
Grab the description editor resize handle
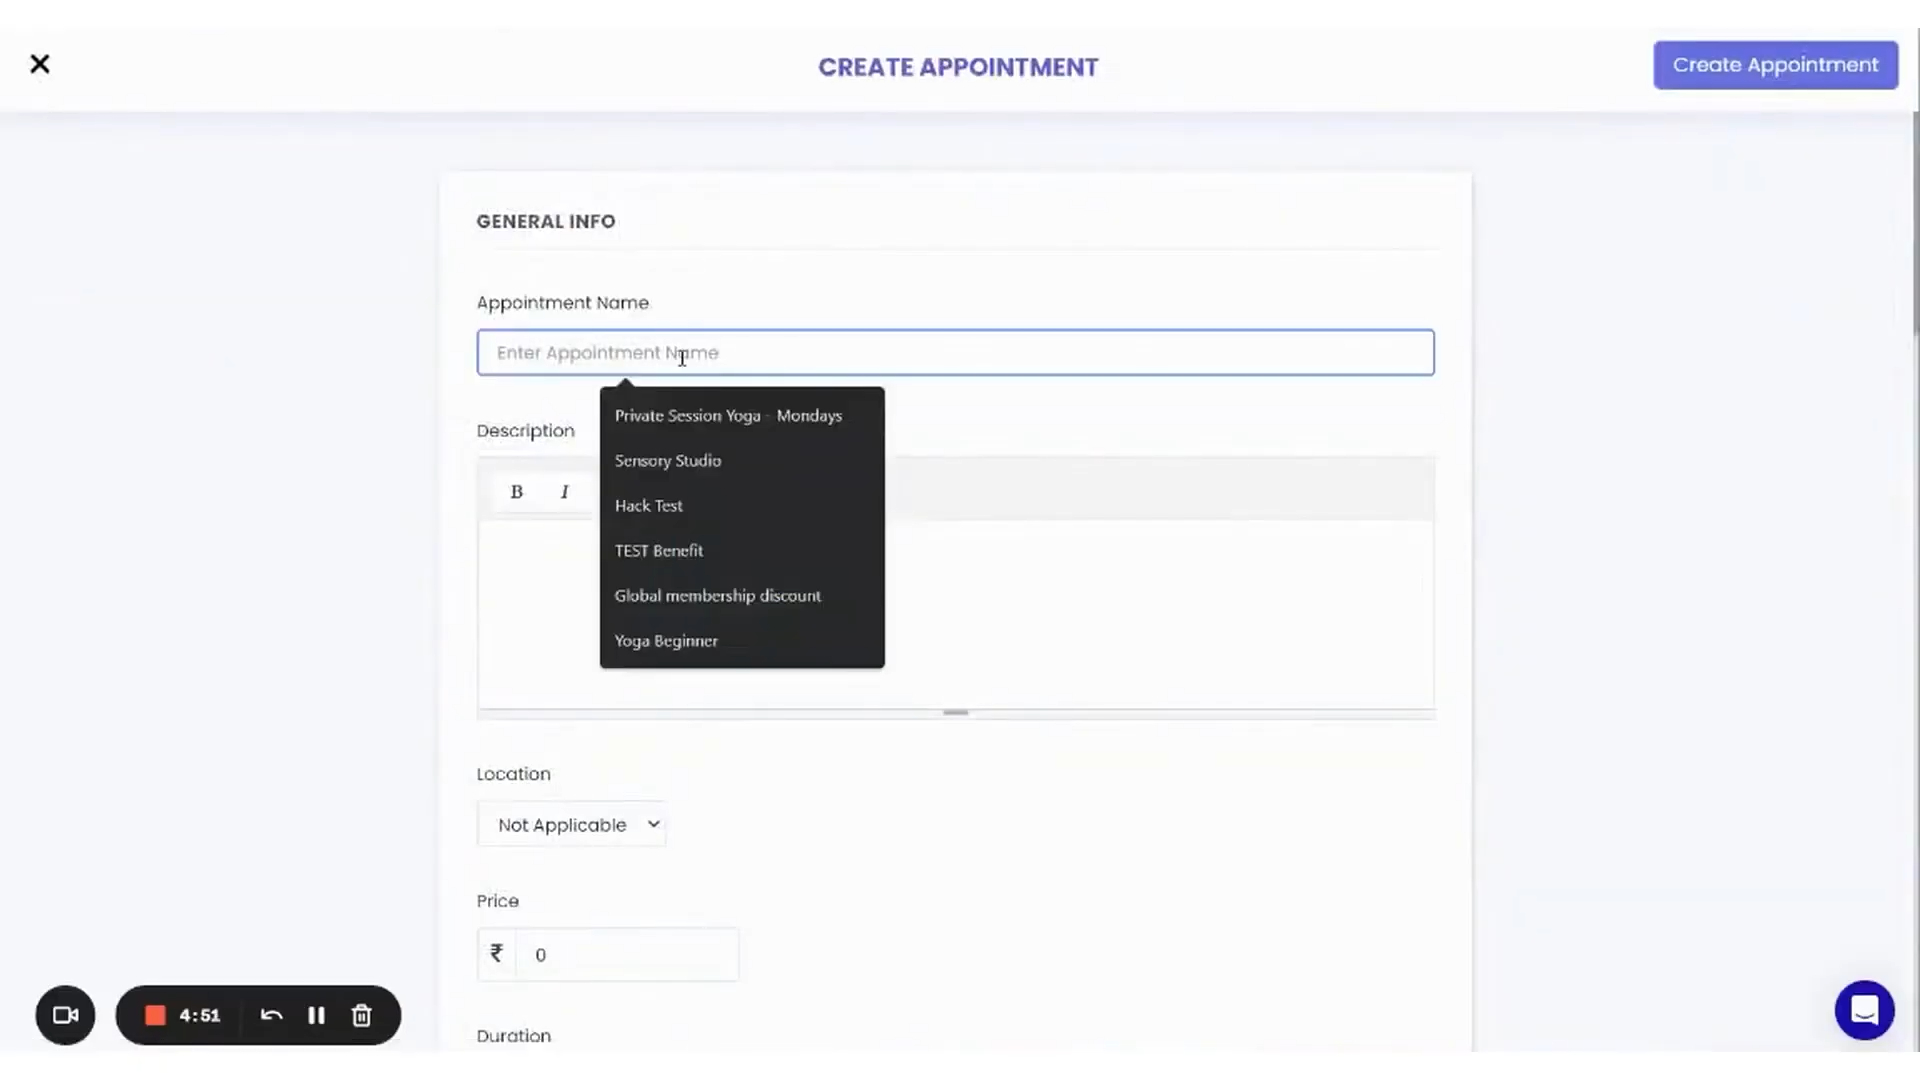tap(955, 713)
